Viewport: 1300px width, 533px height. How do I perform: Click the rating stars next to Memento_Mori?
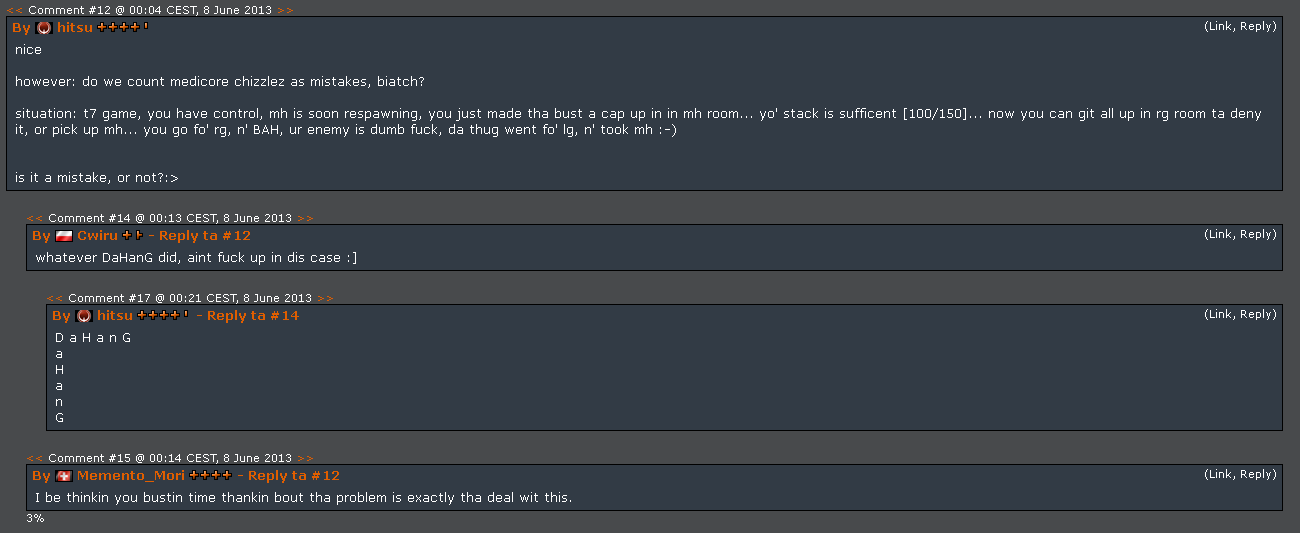click(210, 475)
